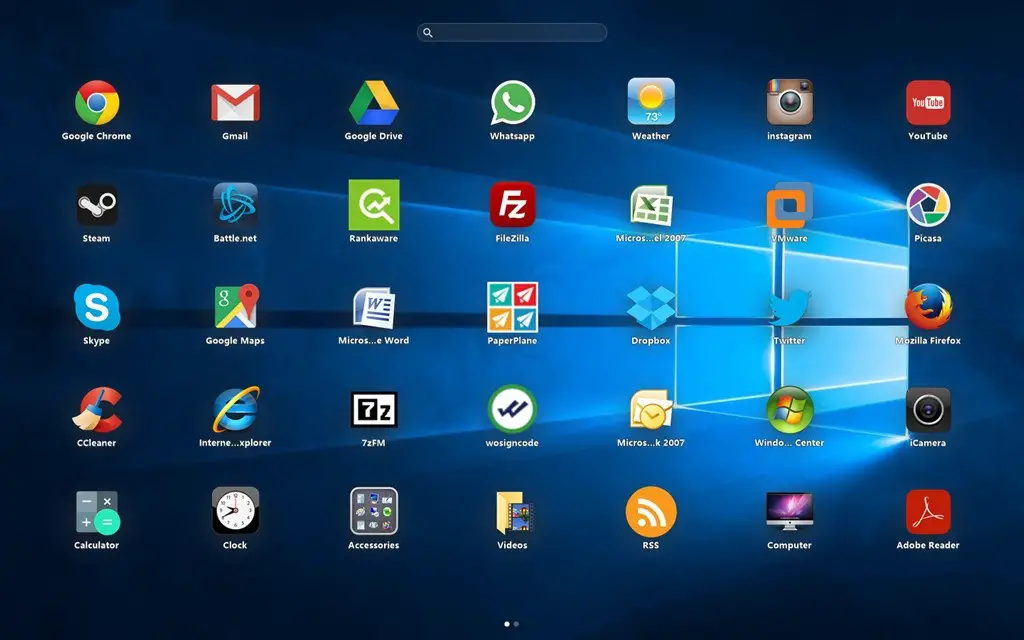Open Google Chrome app
1024x640 pixels.
(x=97, y=103)
